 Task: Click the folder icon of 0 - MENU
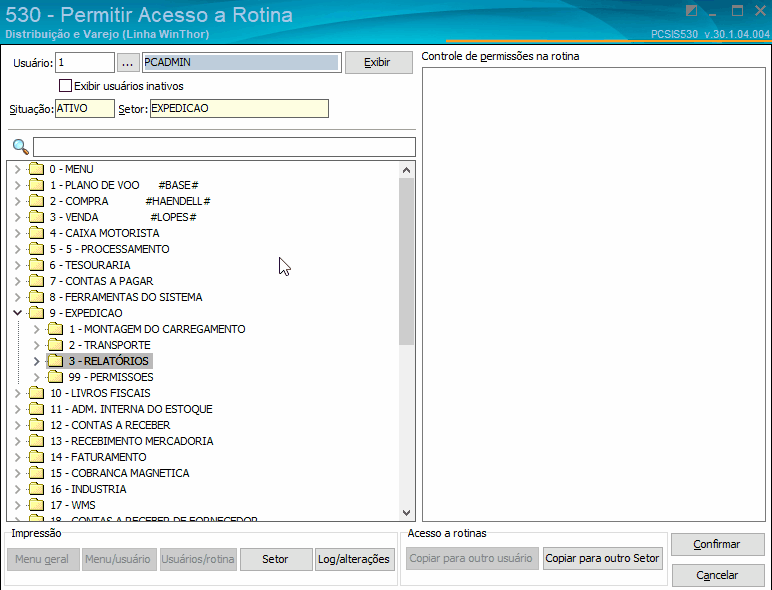(36, 169)
